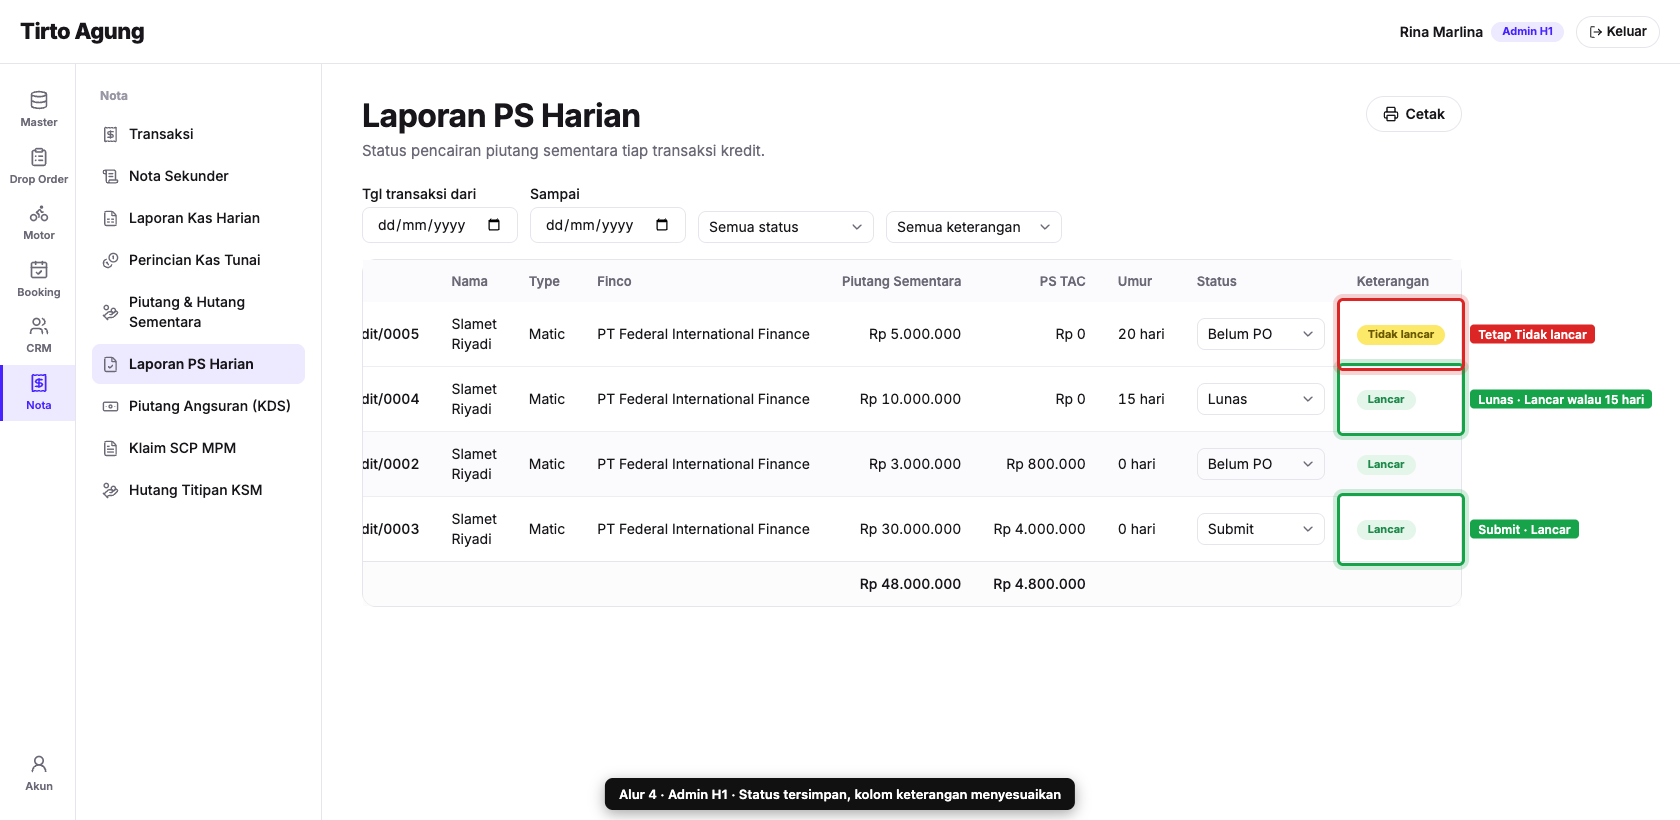
Task: Set the Sampai date field
Action: point(608,225)
